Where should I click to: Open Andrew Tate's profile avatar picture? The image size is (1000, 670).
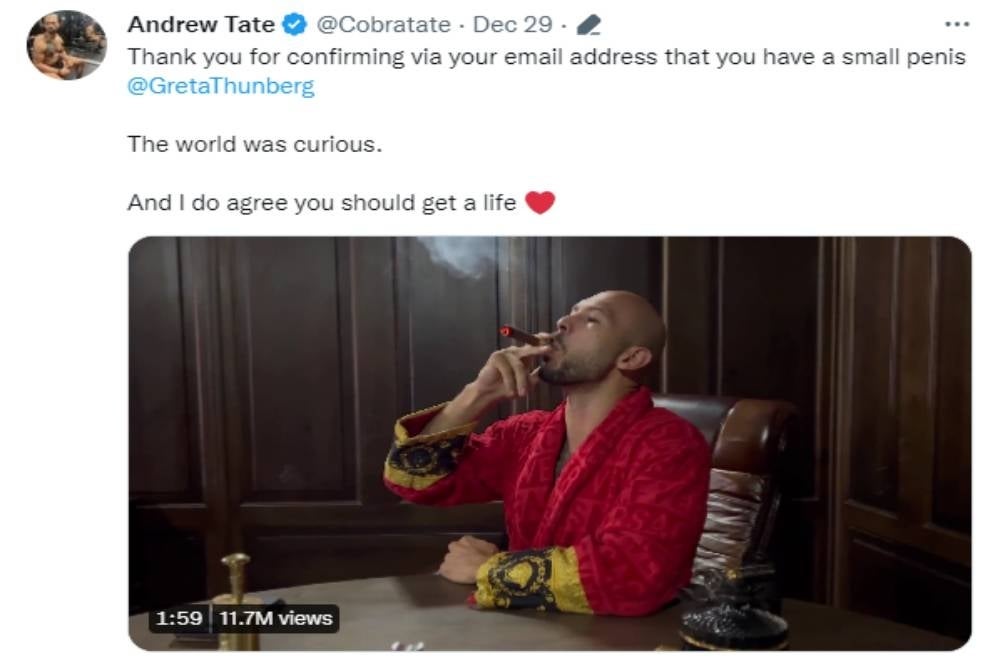[x=66, y=45]
